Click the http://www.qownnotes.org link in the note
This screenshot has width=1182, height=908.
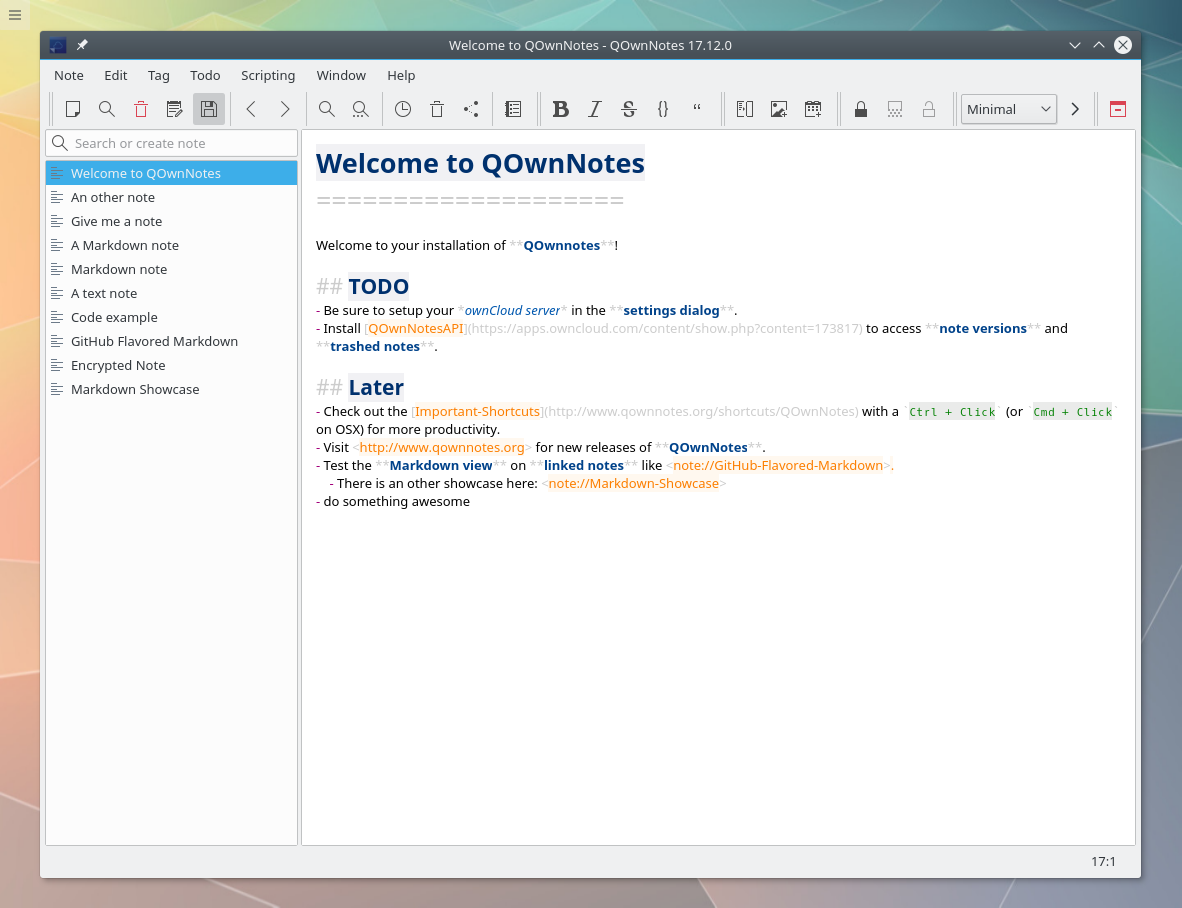point(442,447)
